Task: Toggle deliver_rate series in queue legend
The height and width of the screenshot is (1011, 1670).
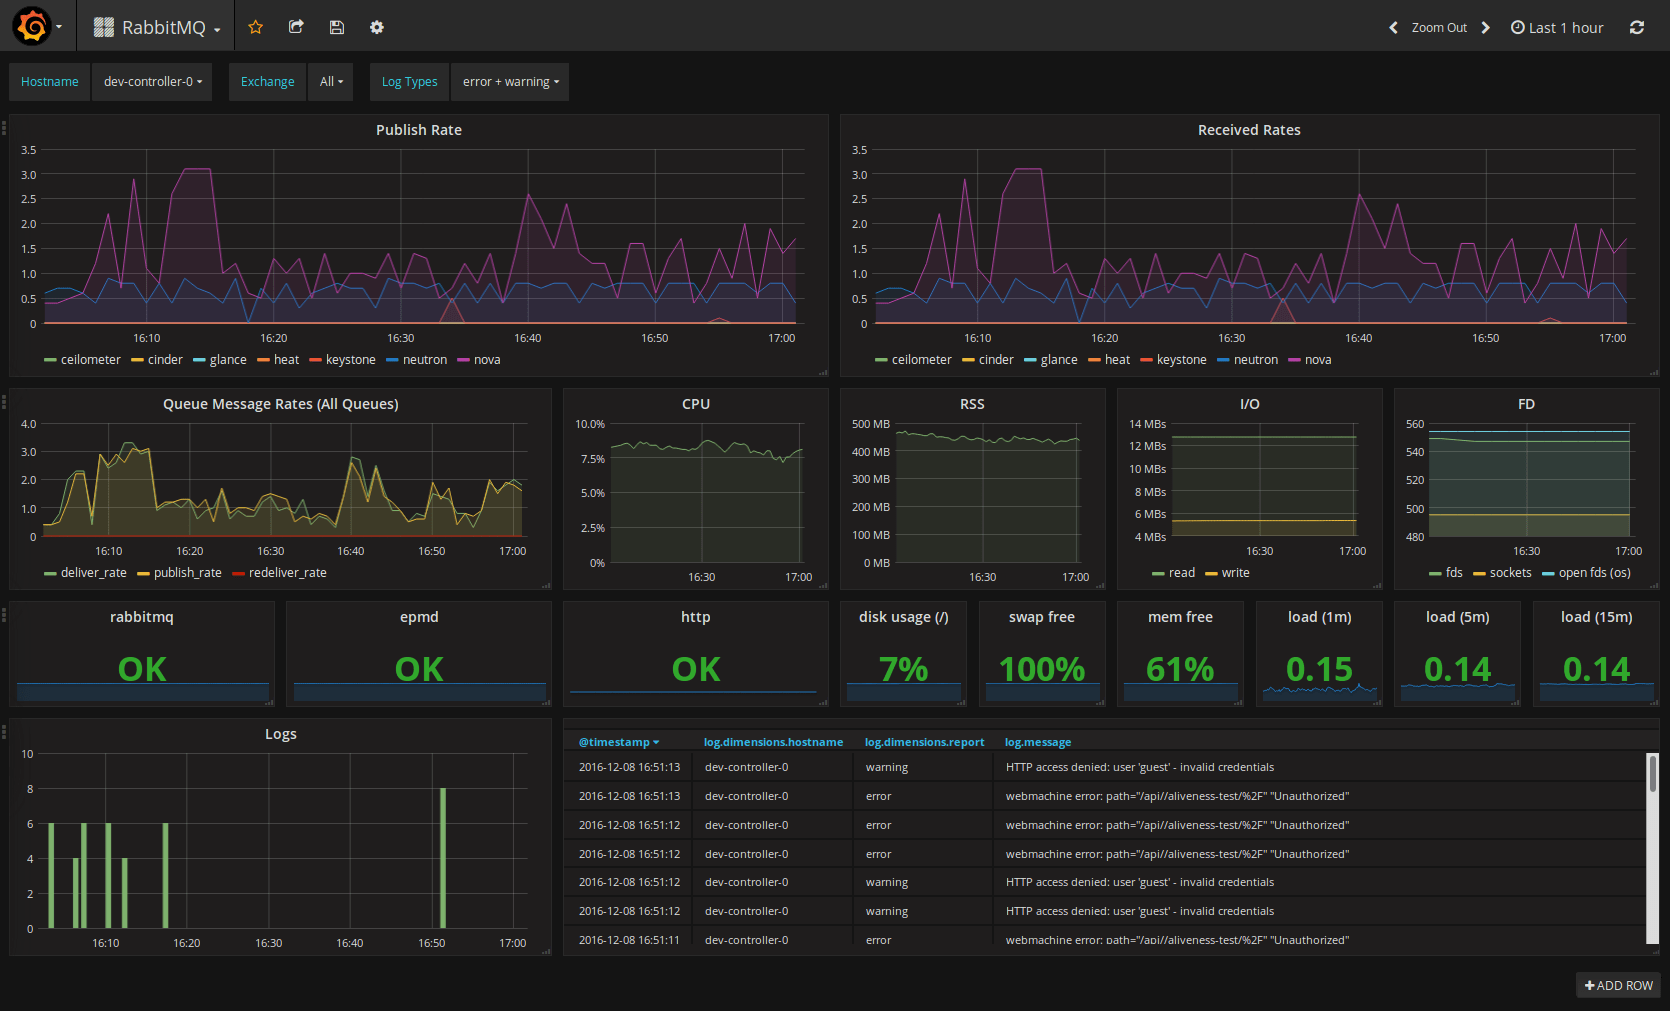Action: (x=93, y=573)
